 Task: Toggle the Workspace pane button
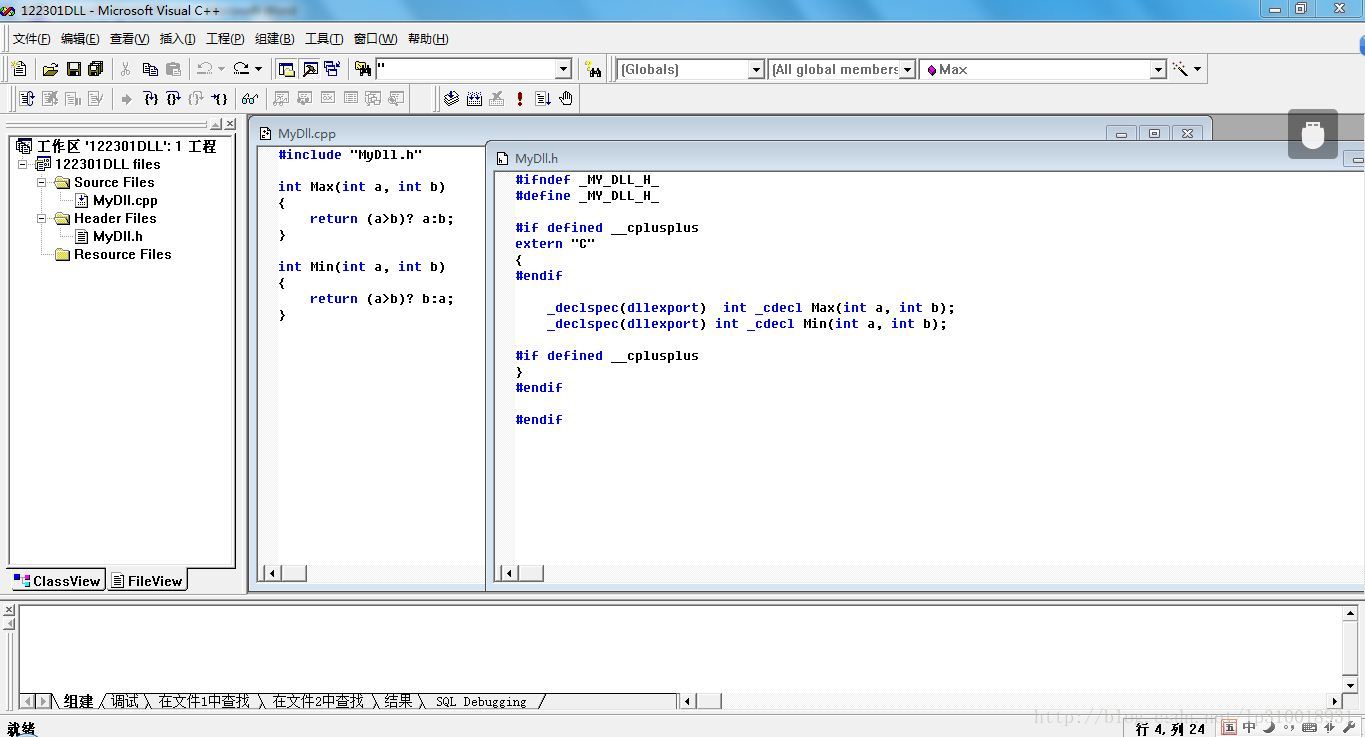click(286, 69)
